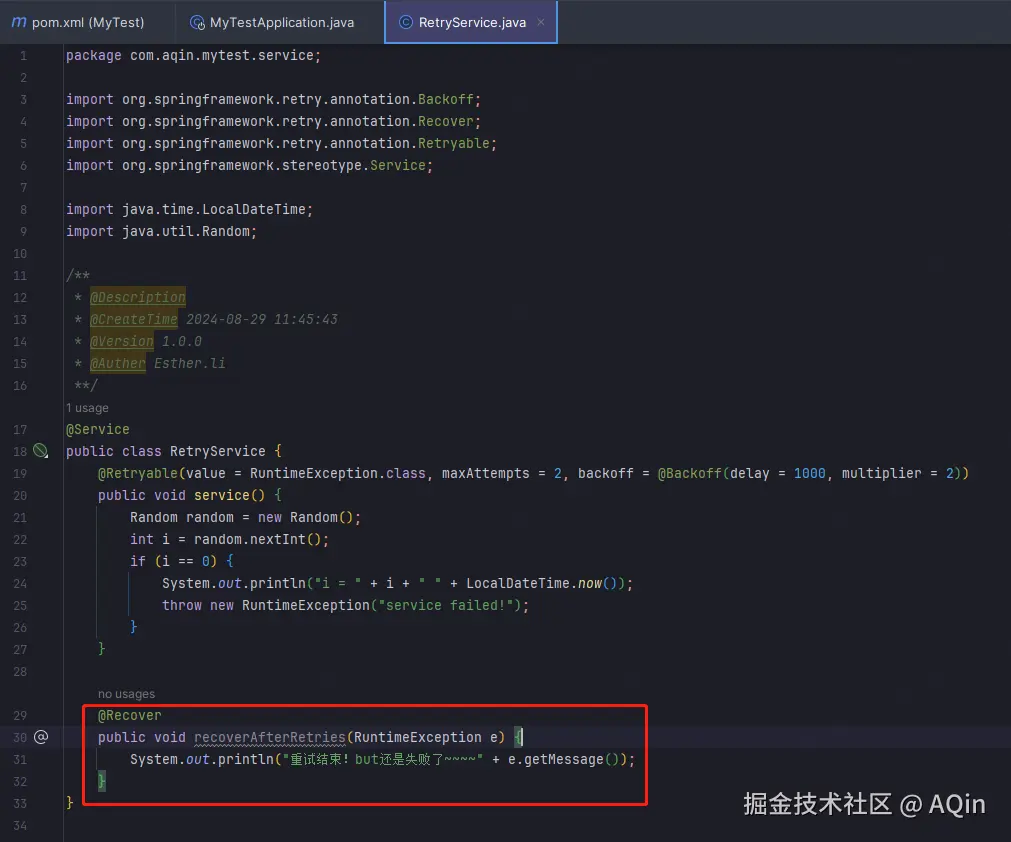The image size is (1011, 842).
Task: Click the if (i == 0) condition
Action: (x=173, y=561)
